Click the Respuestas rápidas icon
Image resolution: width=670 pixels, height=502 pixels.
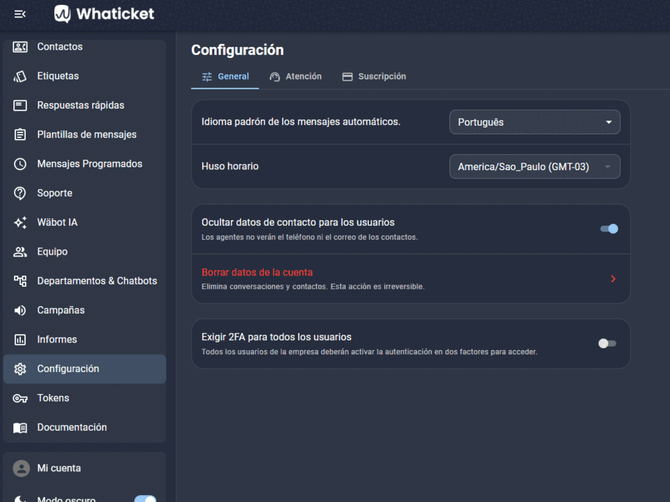(x=20, y=105)
